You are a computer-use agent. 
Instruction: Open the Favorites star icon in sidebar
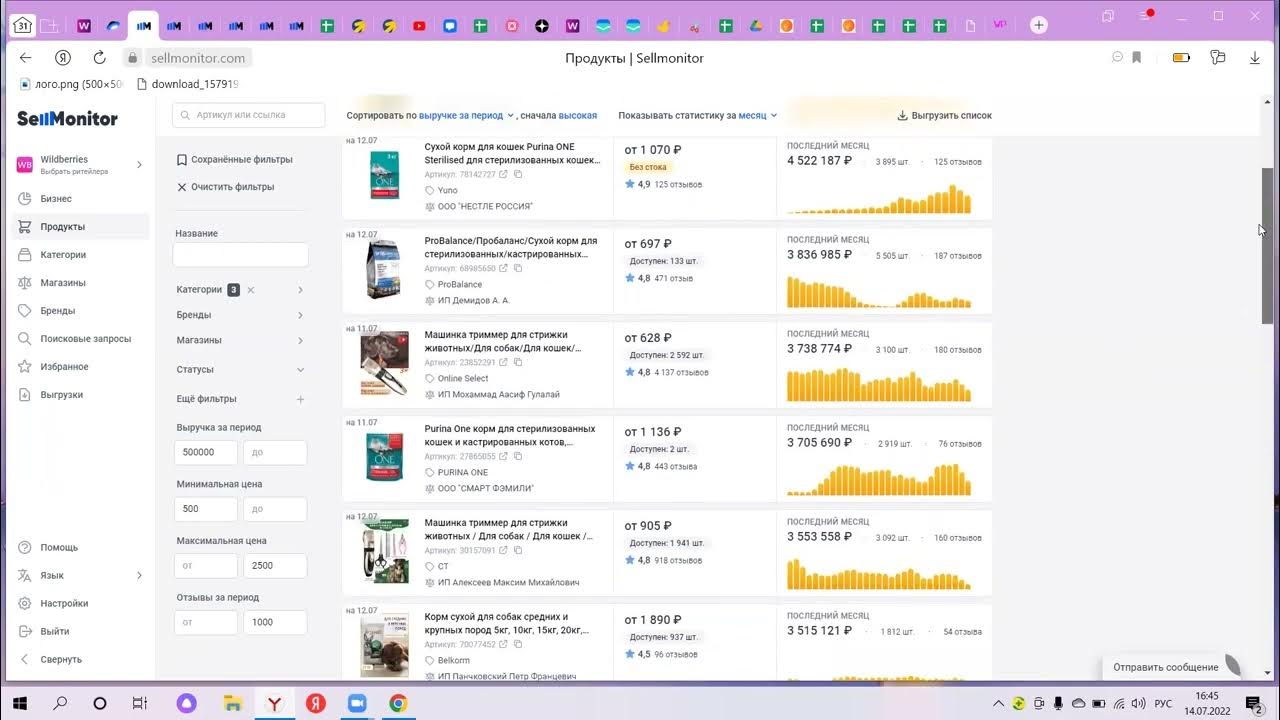pyautogui.click(x=24, y=366)
